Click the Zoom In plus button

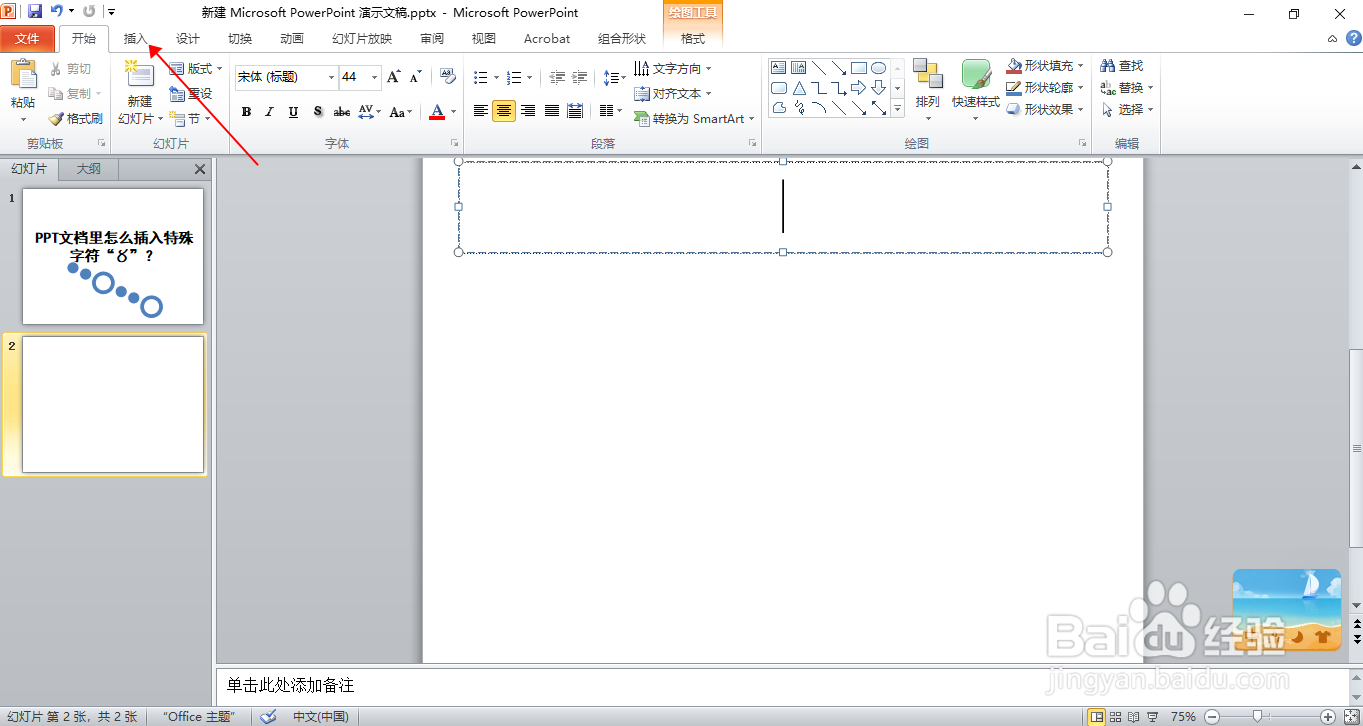[x=1328, y=716]
